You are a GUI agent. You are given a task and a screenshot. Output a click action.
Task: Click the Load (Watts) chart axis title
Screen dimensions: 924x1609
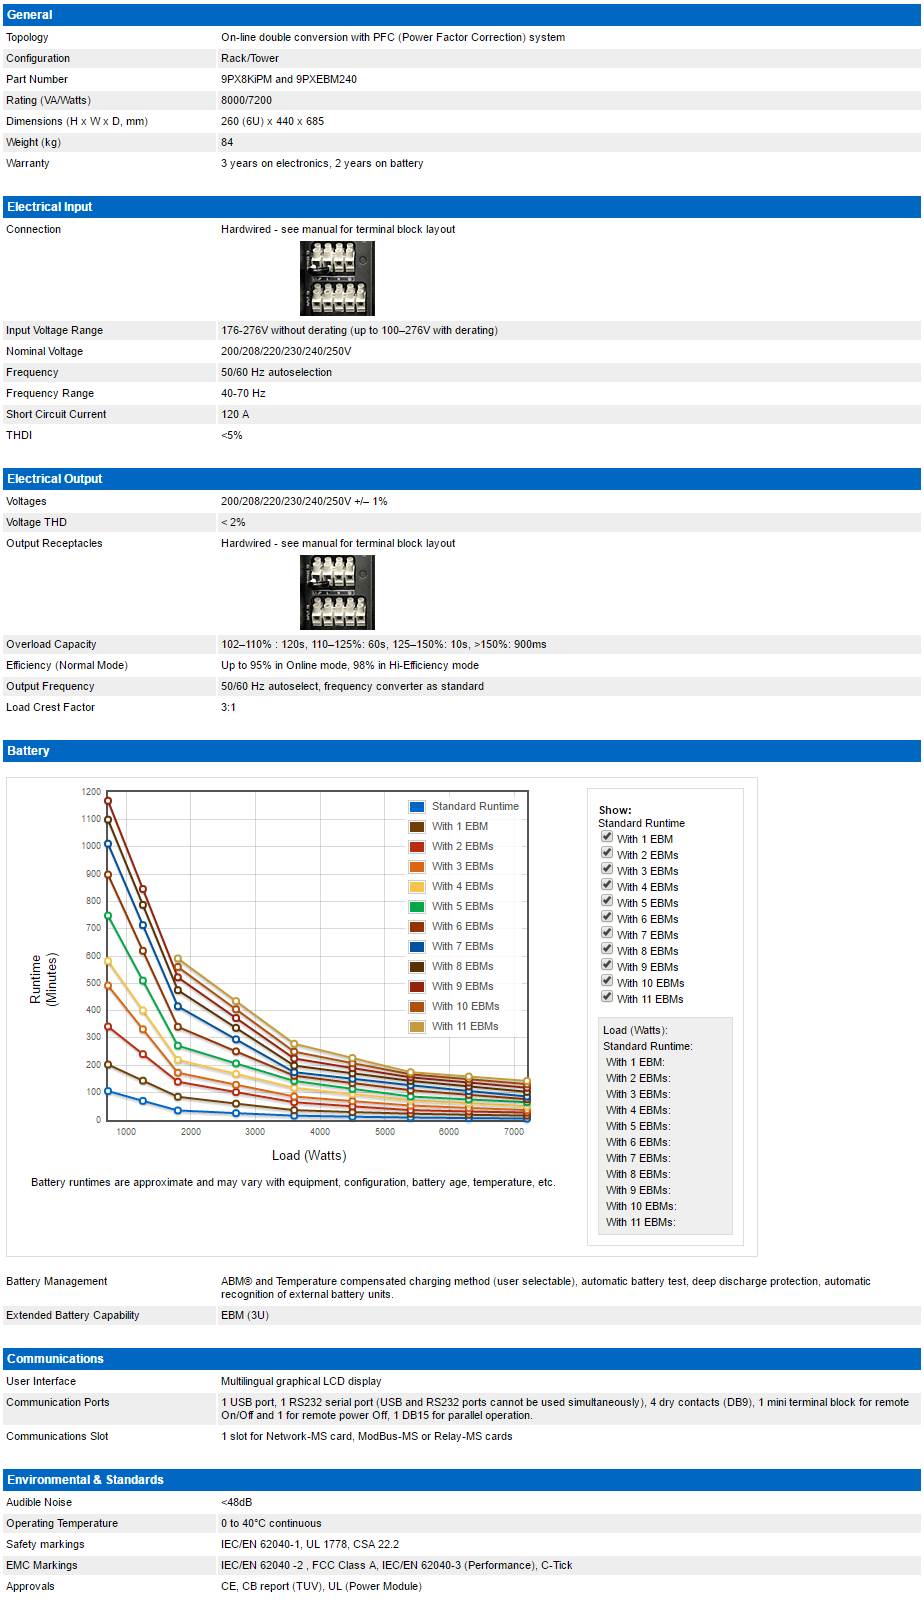click(x=309, y=1156)
